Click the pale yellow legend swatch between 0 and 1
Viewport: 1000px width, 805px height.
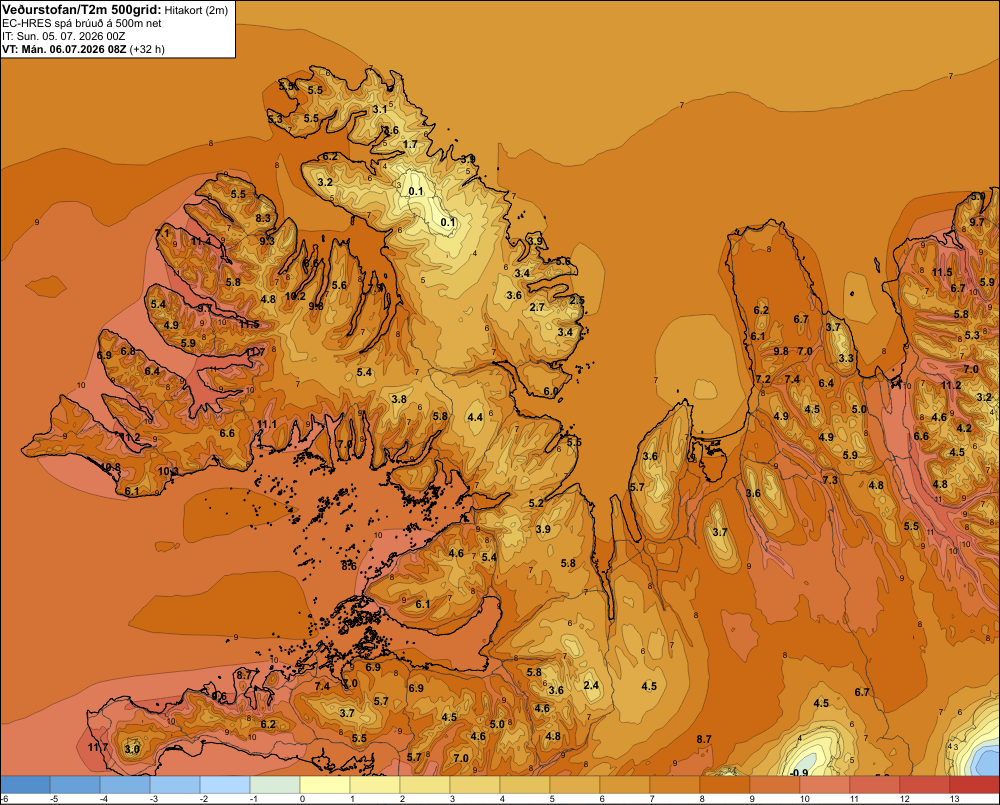[x=325, y=785]
